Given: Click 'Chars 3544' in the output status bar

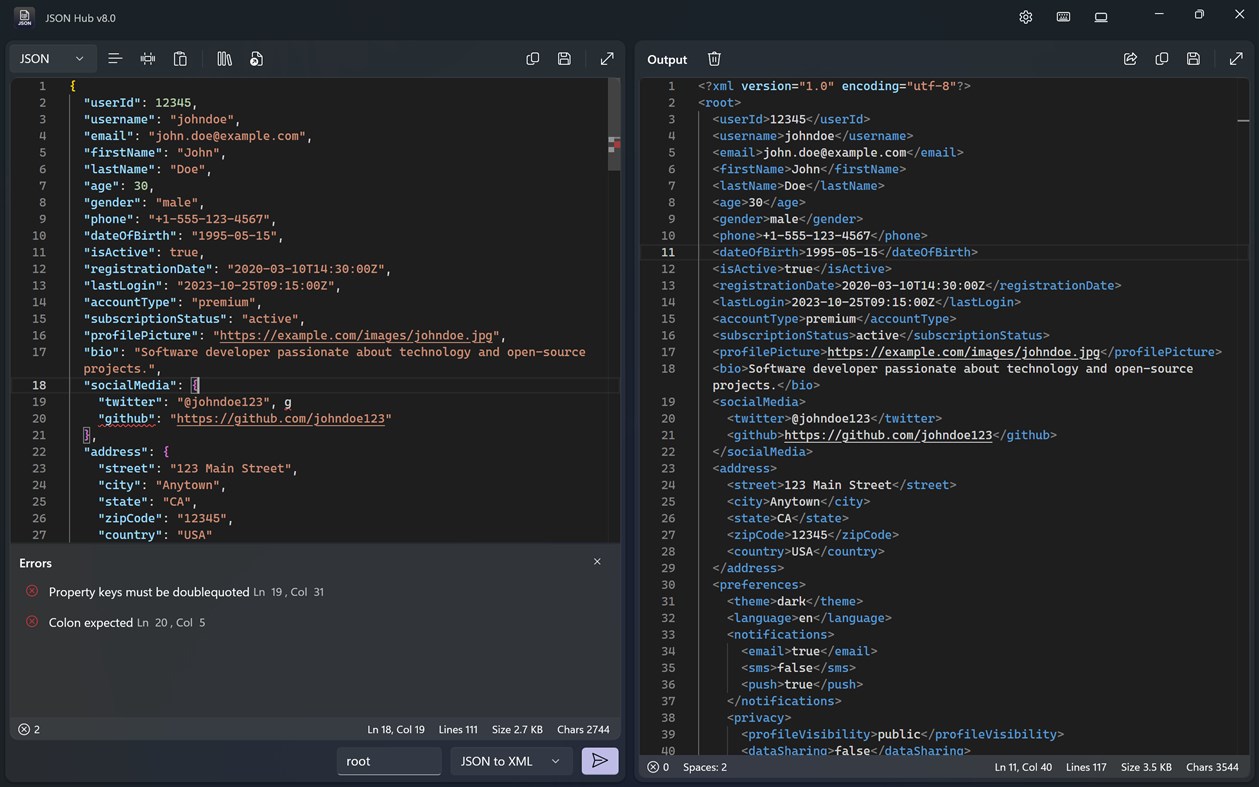Looking at the screenshot, I should tap(1212, 767).
